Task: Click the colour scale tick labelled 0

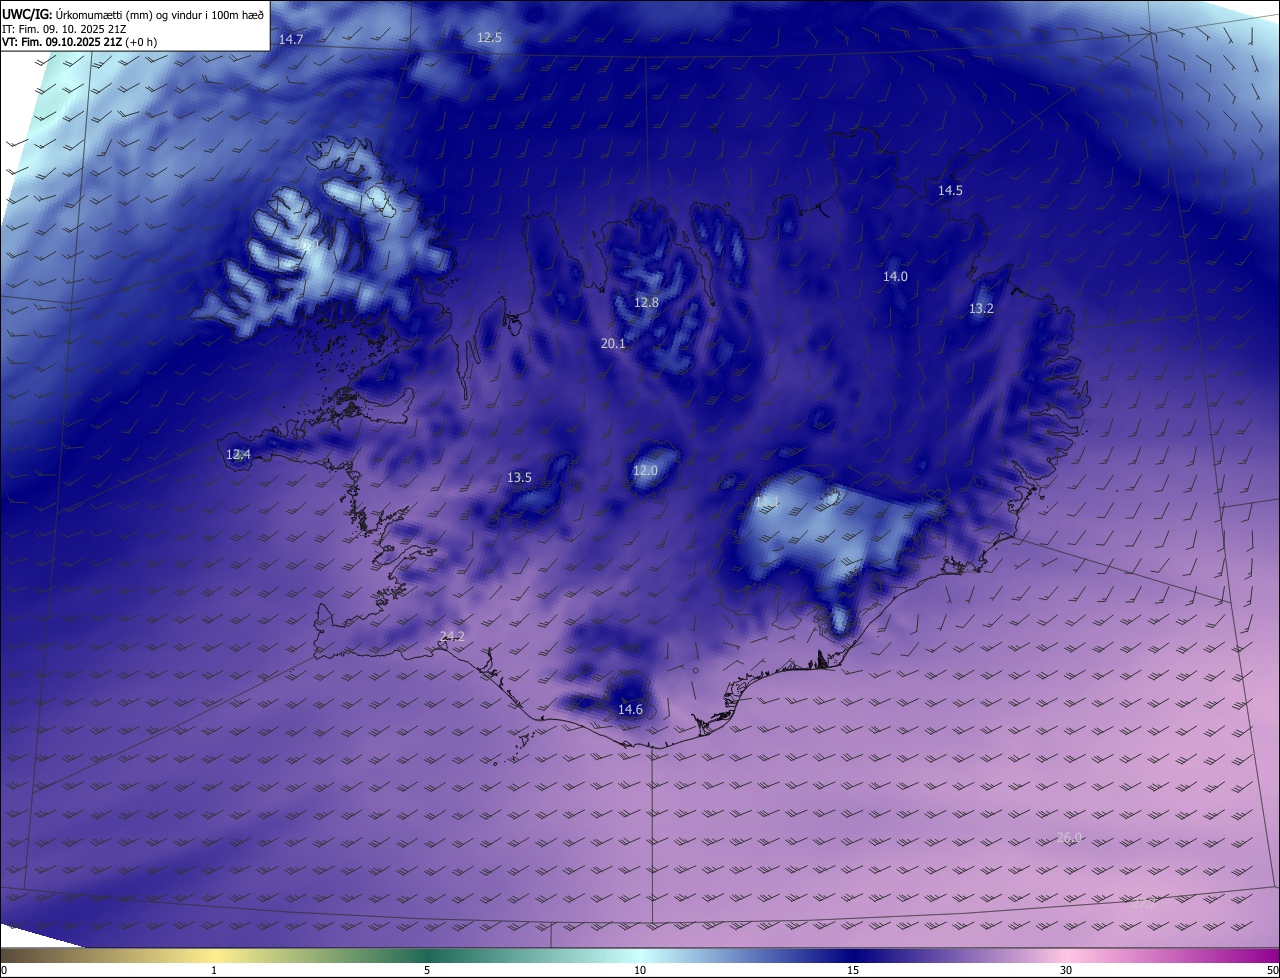Action: pyautogui.click(x=4, y=970)
